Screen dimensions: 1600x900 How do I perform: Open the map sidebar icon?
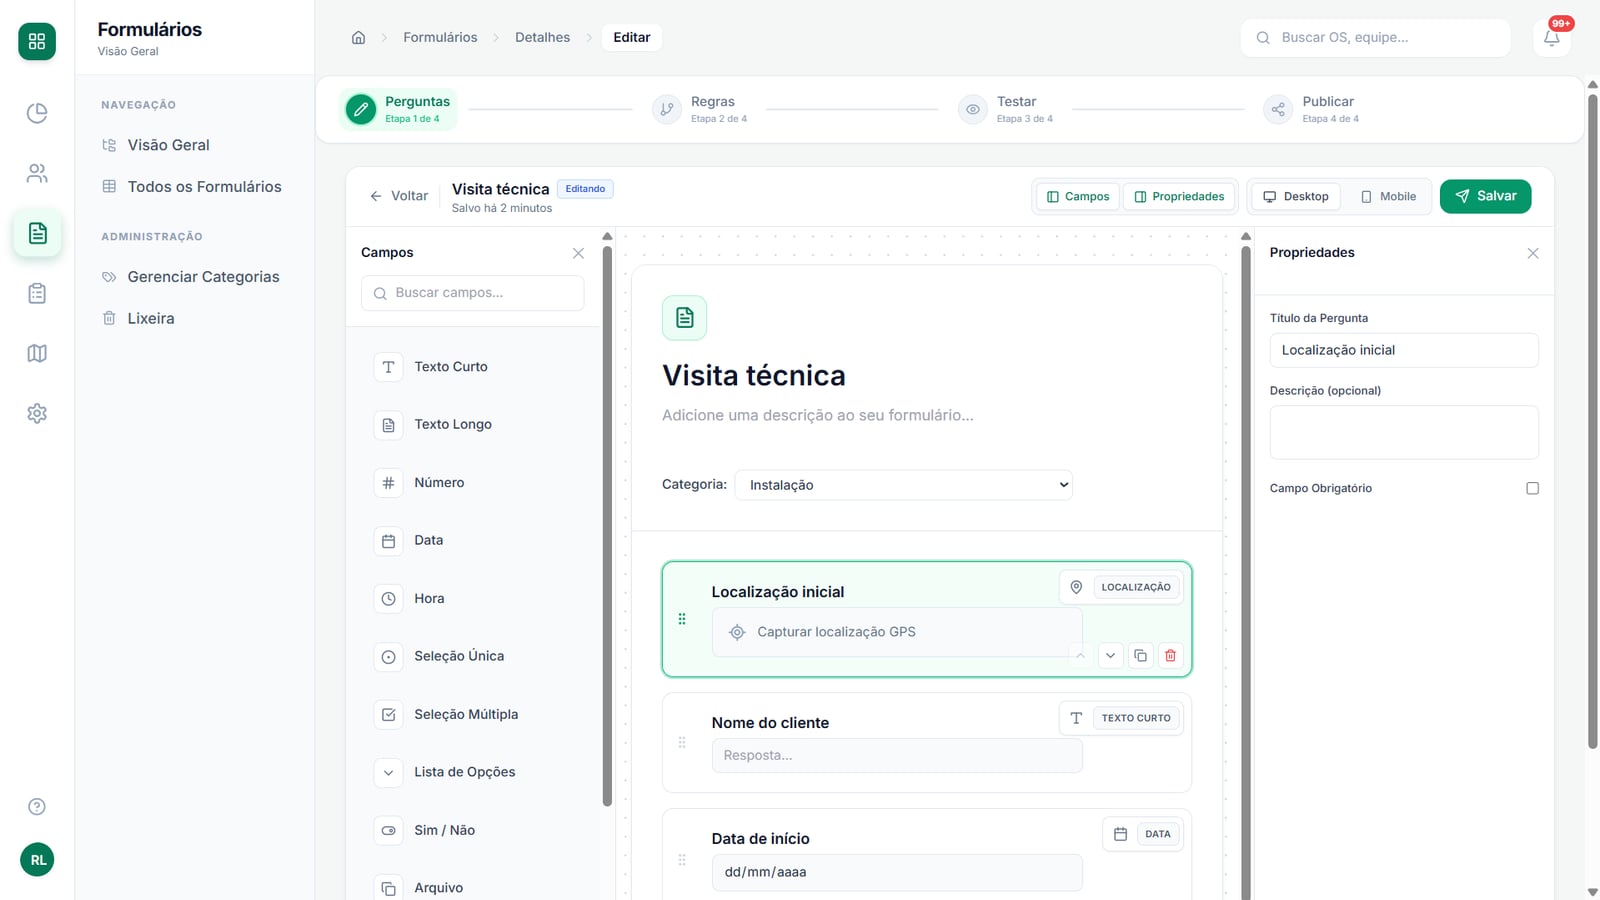pyautogui.click(x=37, y=353)
